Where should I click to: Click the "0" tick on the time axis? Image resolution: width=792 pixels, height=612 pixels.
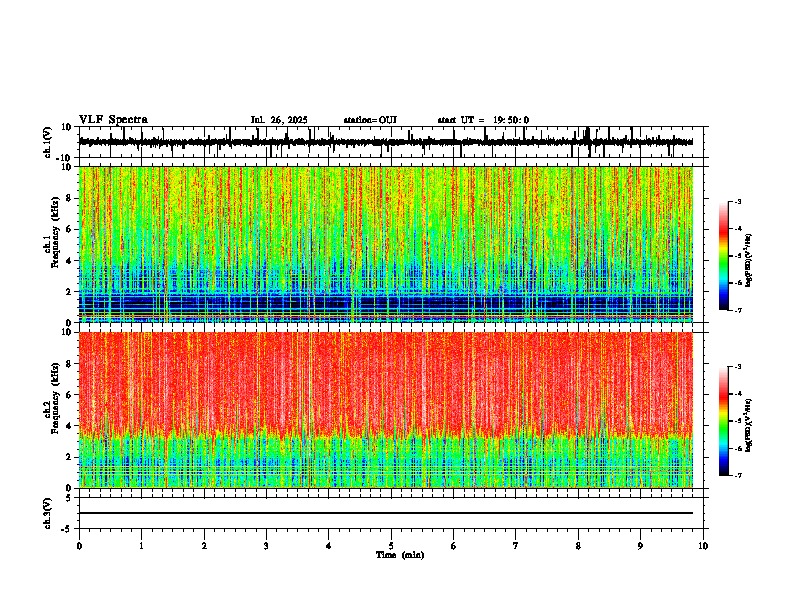[x=79, y=546]
